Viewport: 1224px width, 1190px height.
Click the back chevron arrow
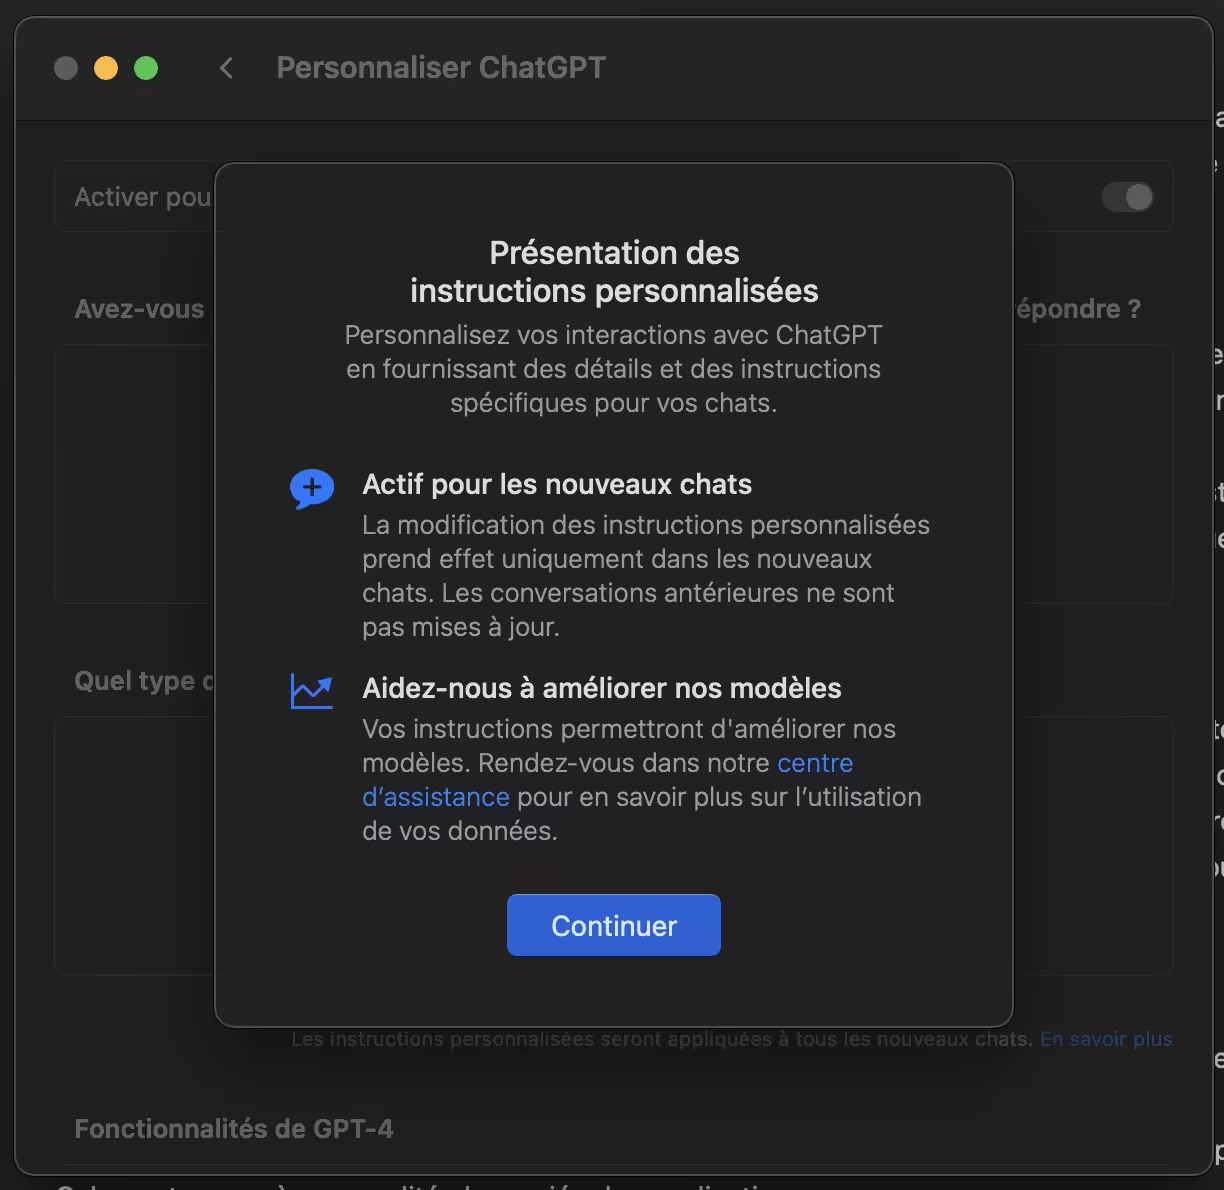pos(226,68)
